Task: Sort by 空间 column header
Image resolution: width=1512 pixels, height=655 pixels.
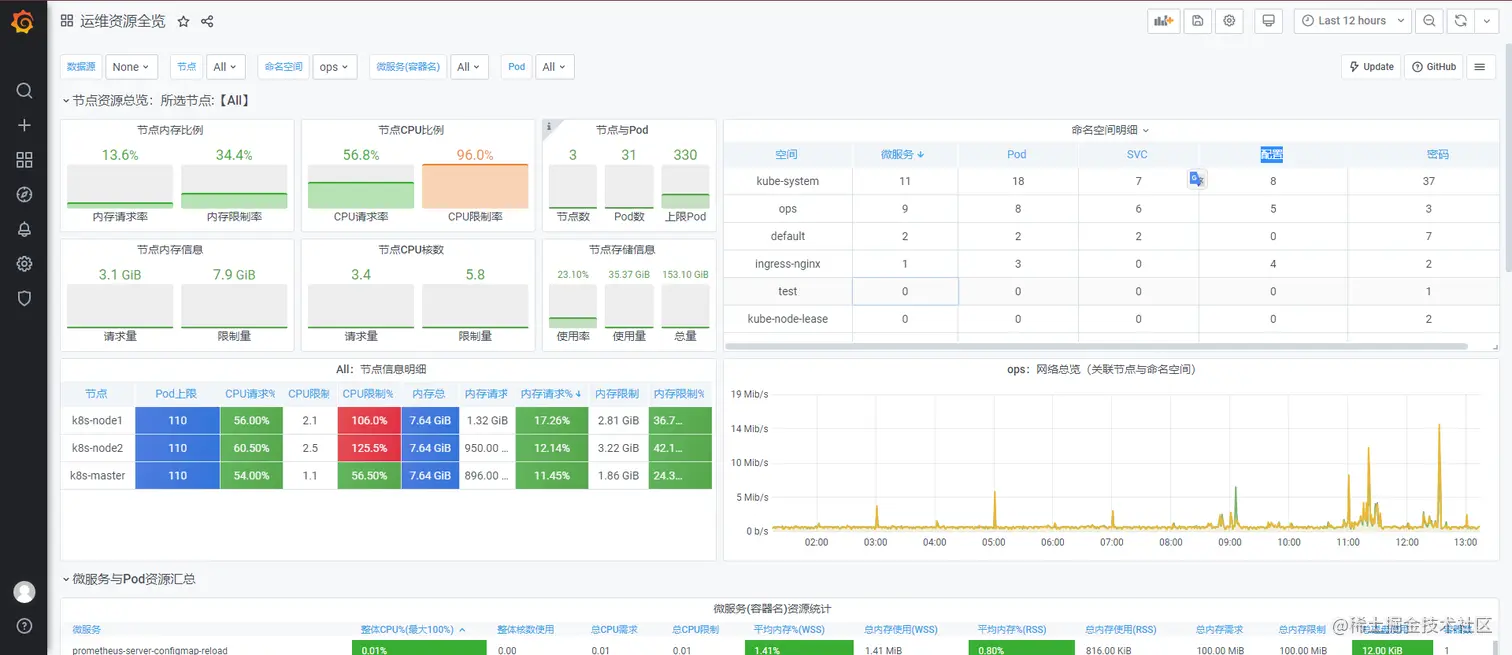Action: [787, 155]
